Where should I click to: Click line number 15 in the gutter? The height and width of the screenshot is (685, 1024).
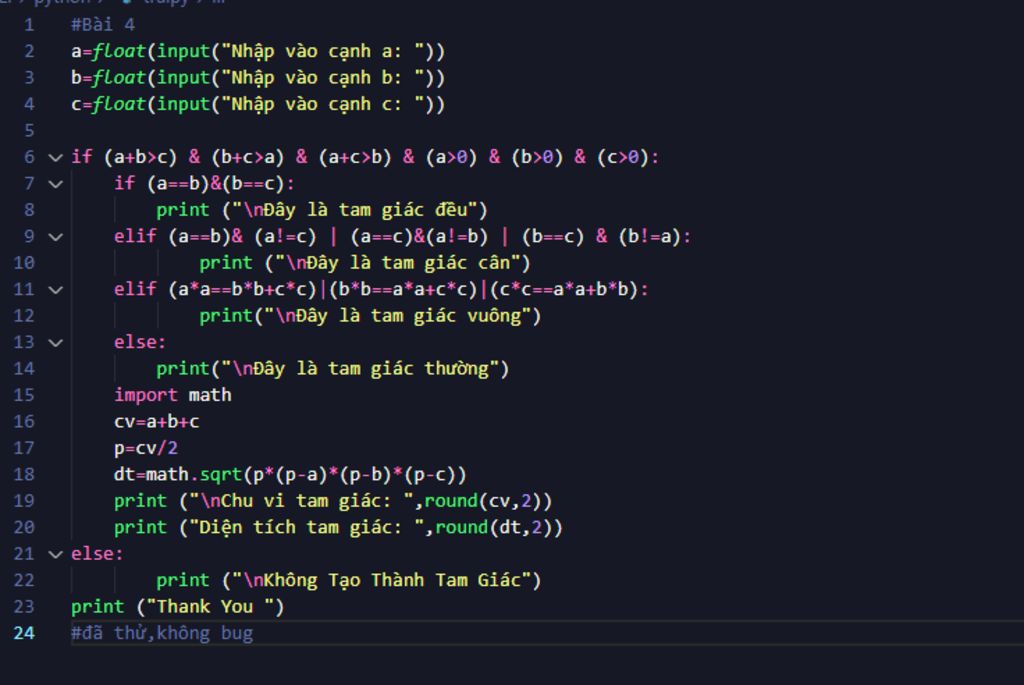(x=24, y=395)
